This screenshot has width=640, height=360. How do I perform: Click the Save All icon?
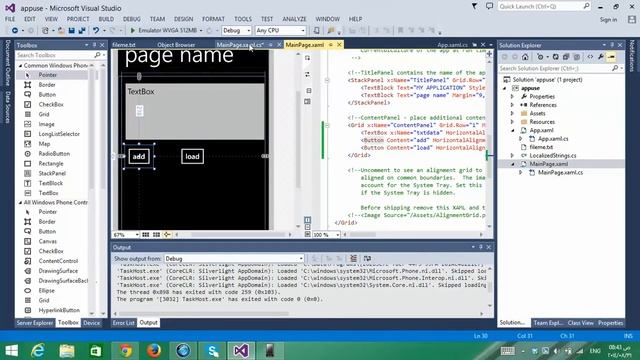[82, 31]
